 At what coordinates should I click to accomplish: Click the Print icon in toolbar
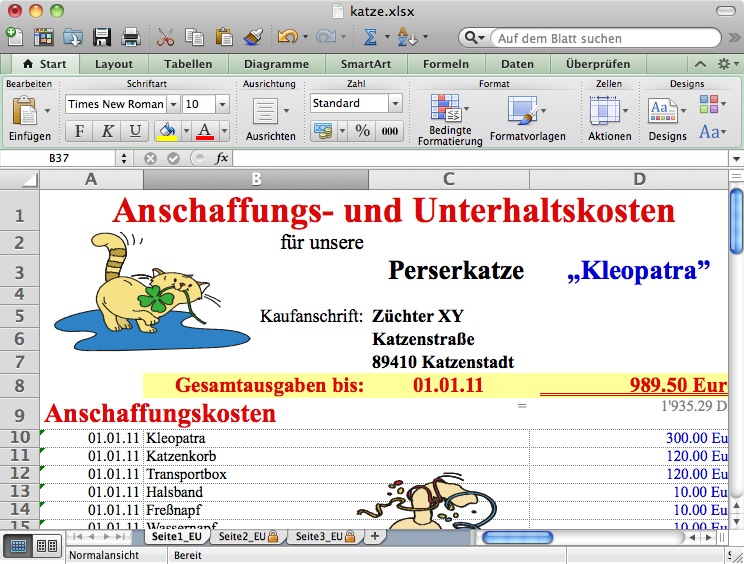pos(130,38)
